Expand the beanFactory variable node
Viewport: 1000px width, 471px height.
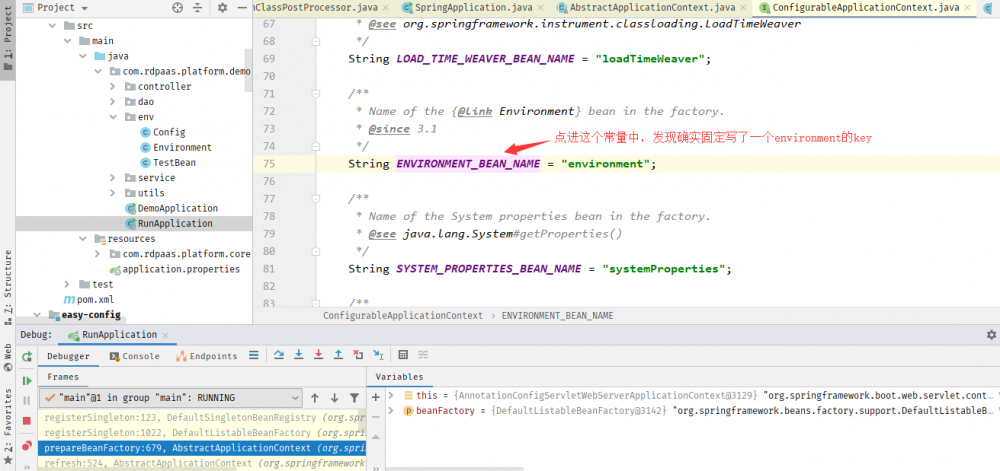pyautogui.click(x=391, y=411)
